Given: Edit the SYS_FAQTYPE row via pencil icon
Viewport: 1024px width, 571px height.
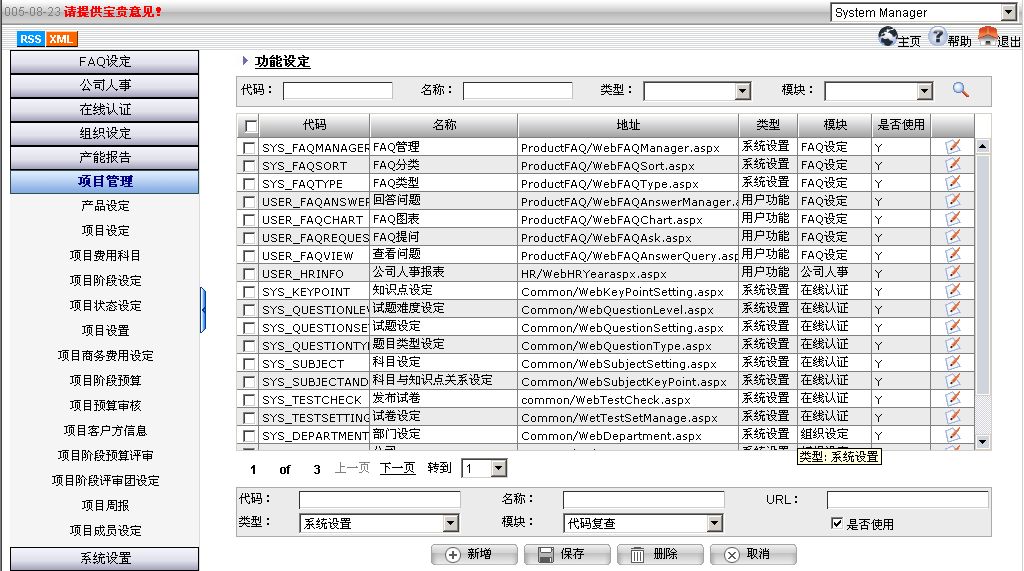Looking at the screenshot, I should click(953, 182).
